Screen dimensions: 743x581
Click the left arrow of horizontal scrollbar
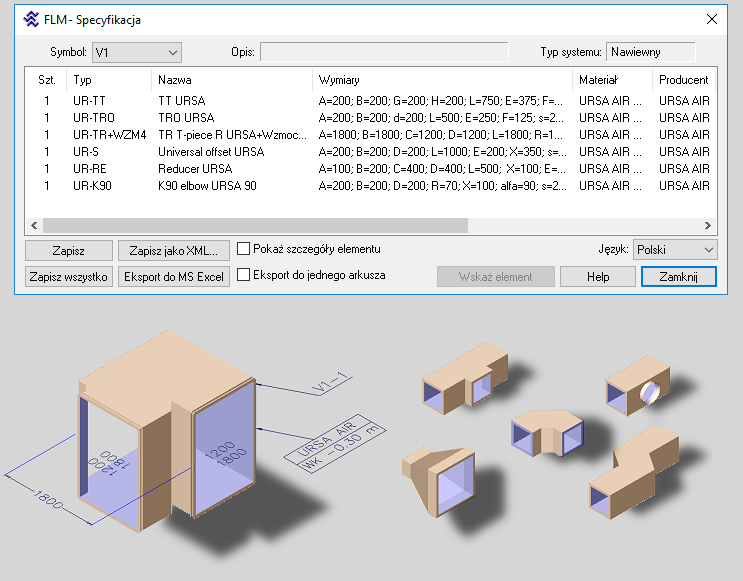(34, 226)
